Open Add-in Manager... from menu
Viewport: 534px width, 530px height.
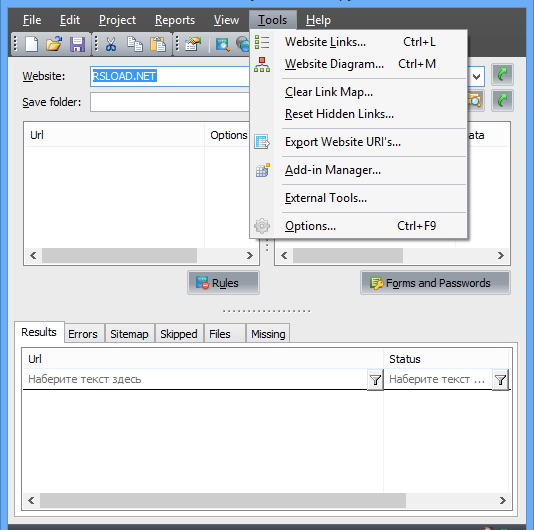tap(358, 170)
